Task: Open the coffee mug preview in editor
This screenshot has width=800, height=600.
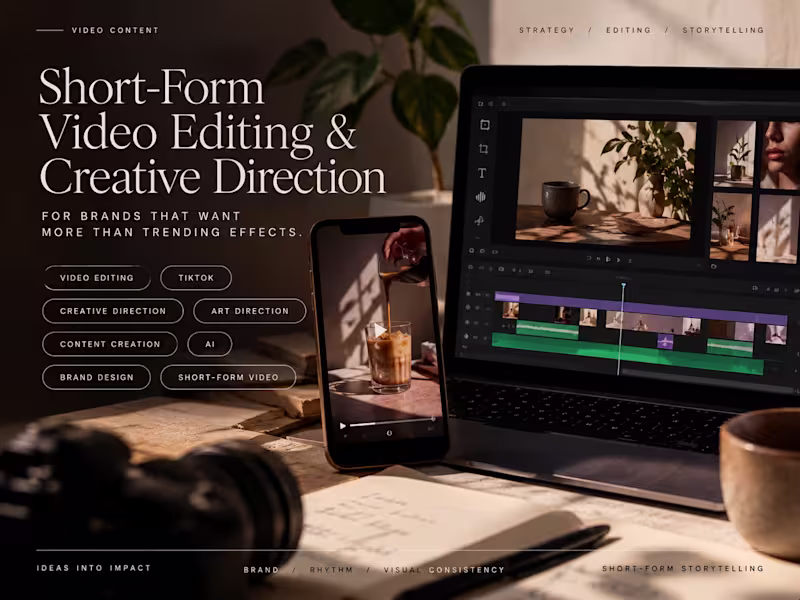Action: (606, 180)
